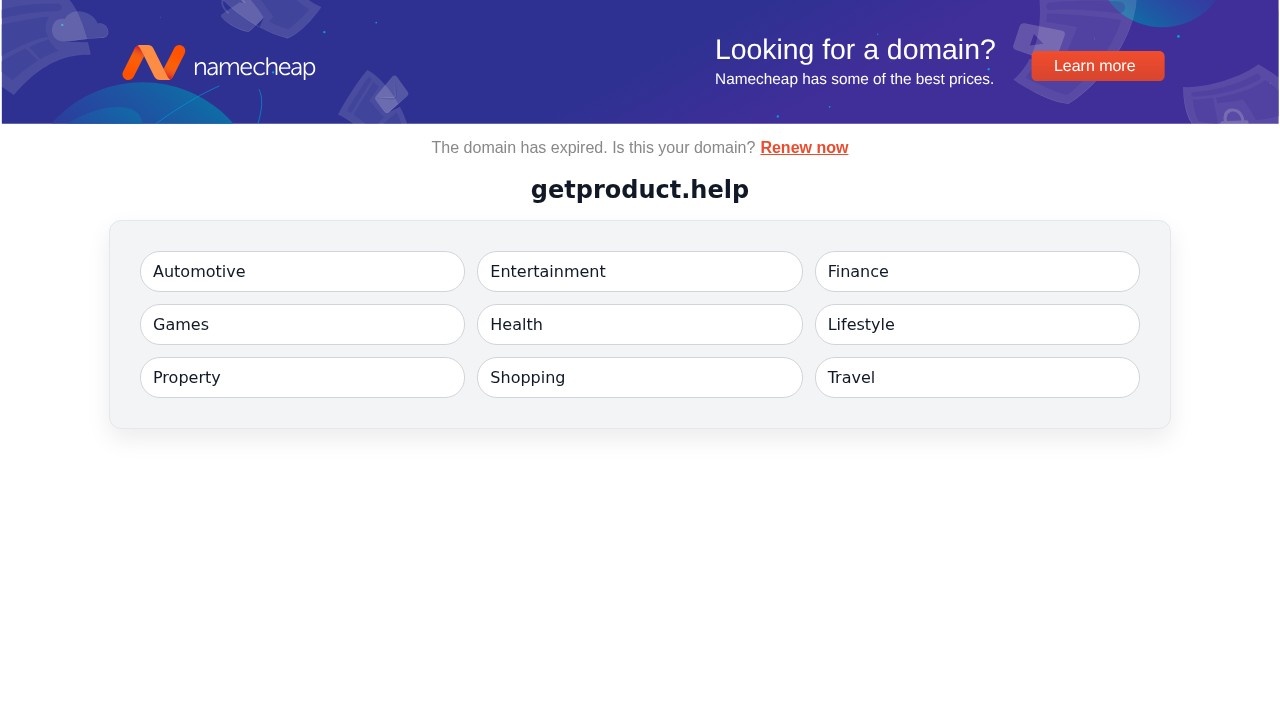The width and height of the screenshot is (1280, 720).
Task: Click the Learn more button
Action: coord(1096,65)
